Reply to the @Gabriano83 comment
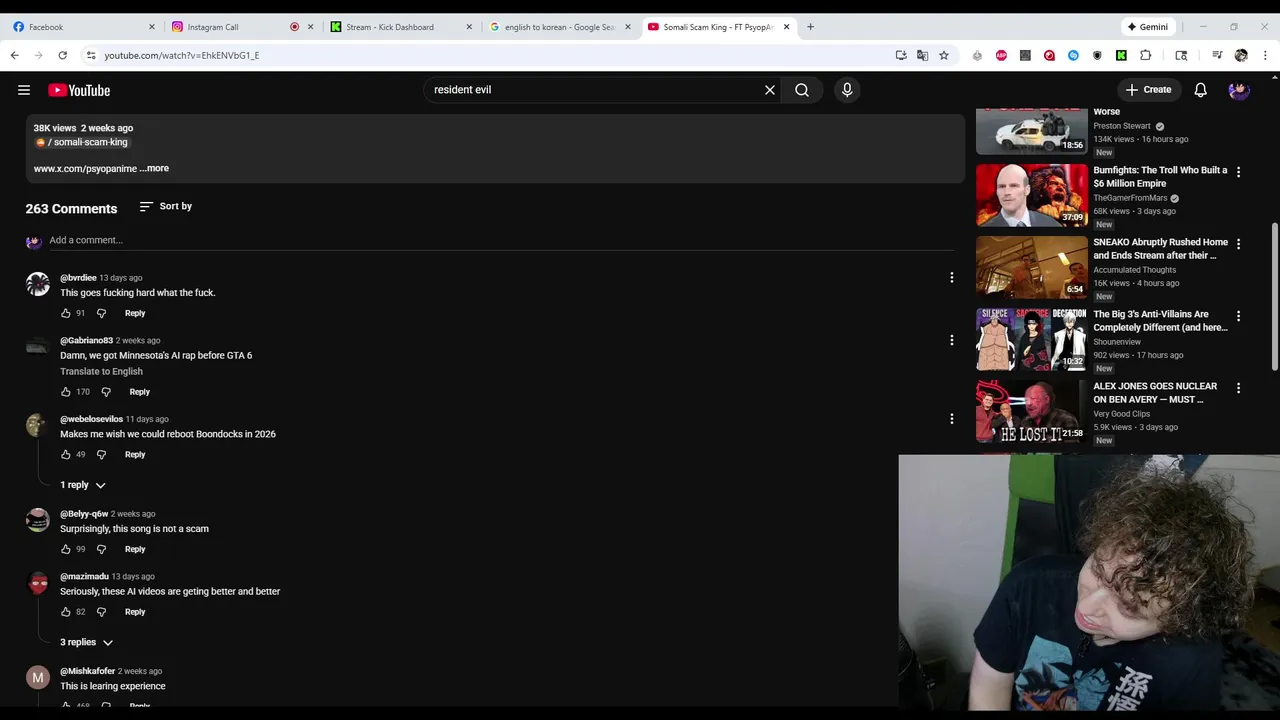Viewport: 1280px width, 720px height. coord(139,392)
